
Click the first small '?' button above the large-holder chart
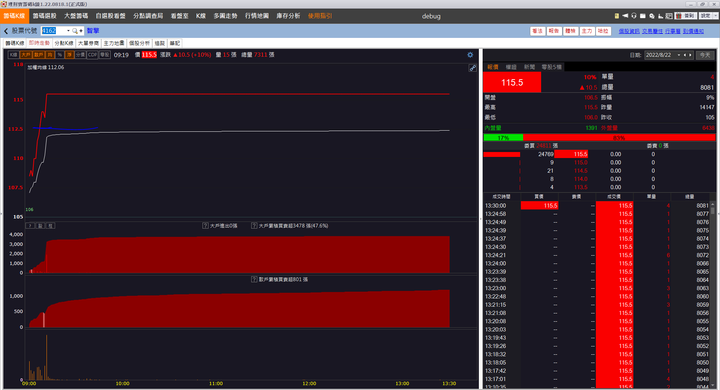30,226
